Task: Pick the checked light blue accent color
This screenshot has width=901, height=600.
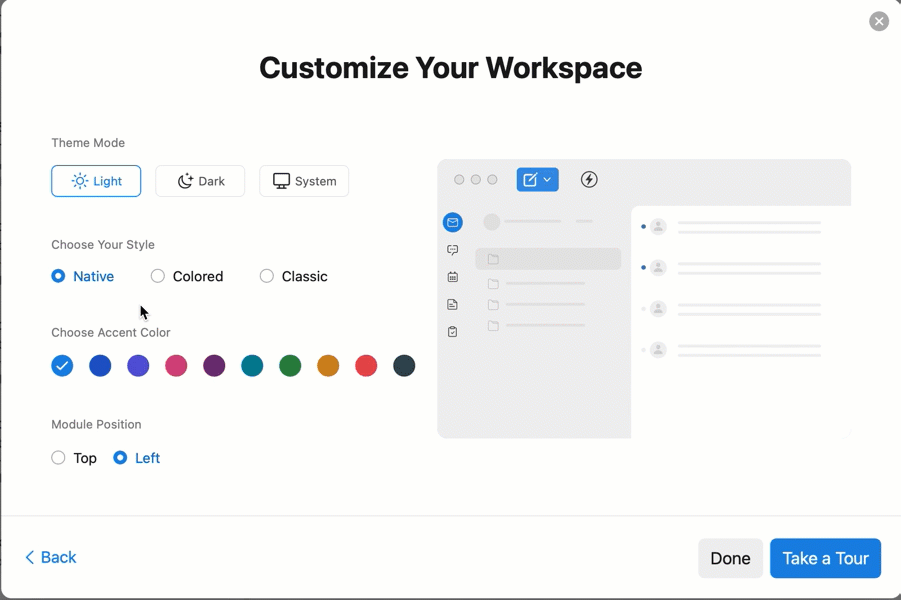Action: click(62, 366)
